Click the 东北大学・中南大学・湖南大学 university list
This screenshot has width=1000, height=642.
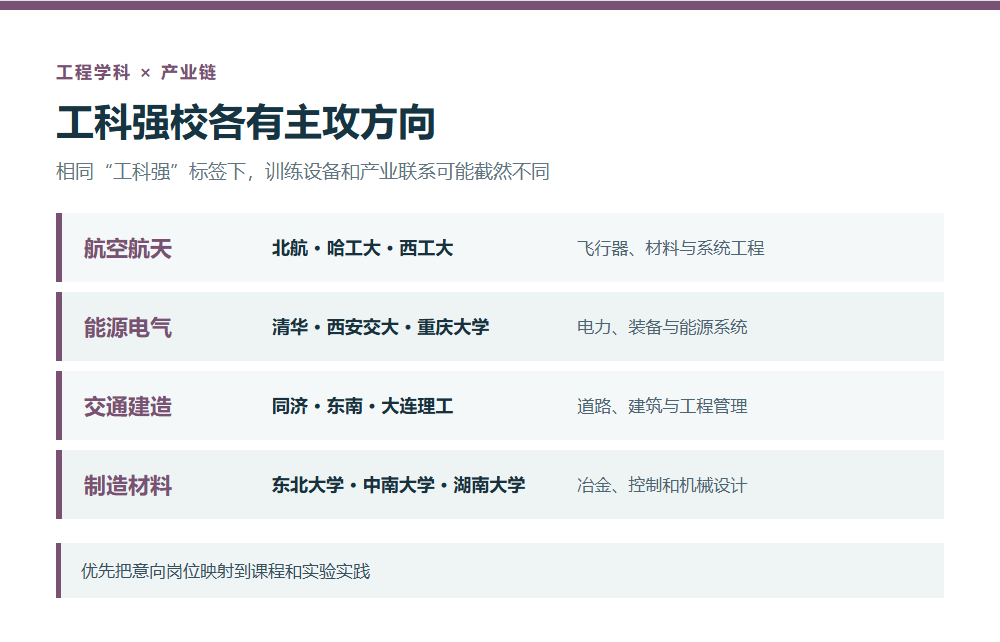pos(399,485)
